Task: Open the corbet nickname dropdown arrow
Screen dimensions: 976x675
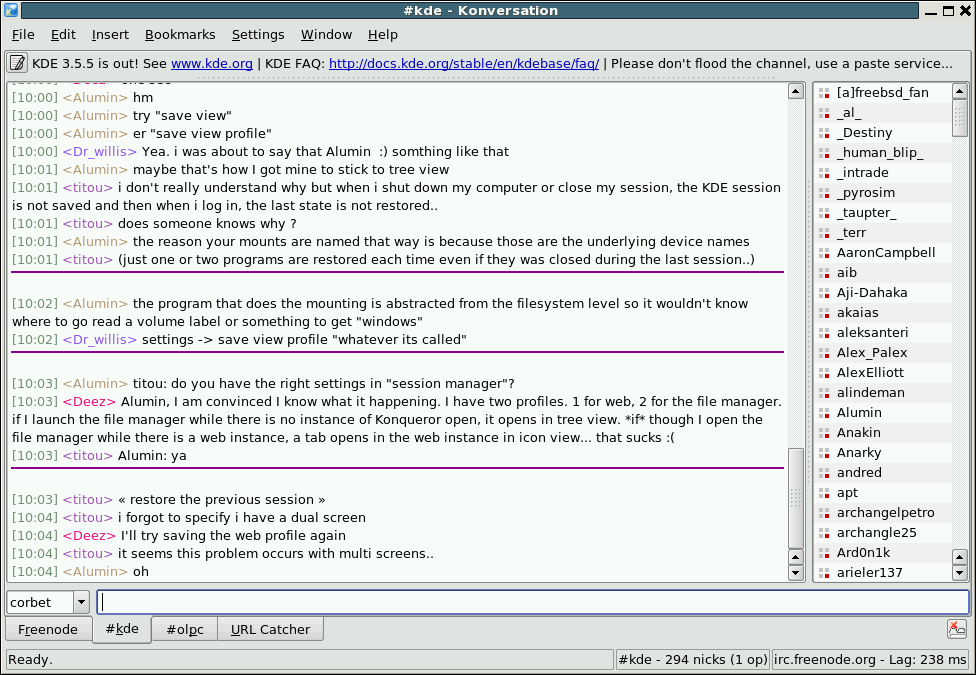Action: (x=82, y=602)
